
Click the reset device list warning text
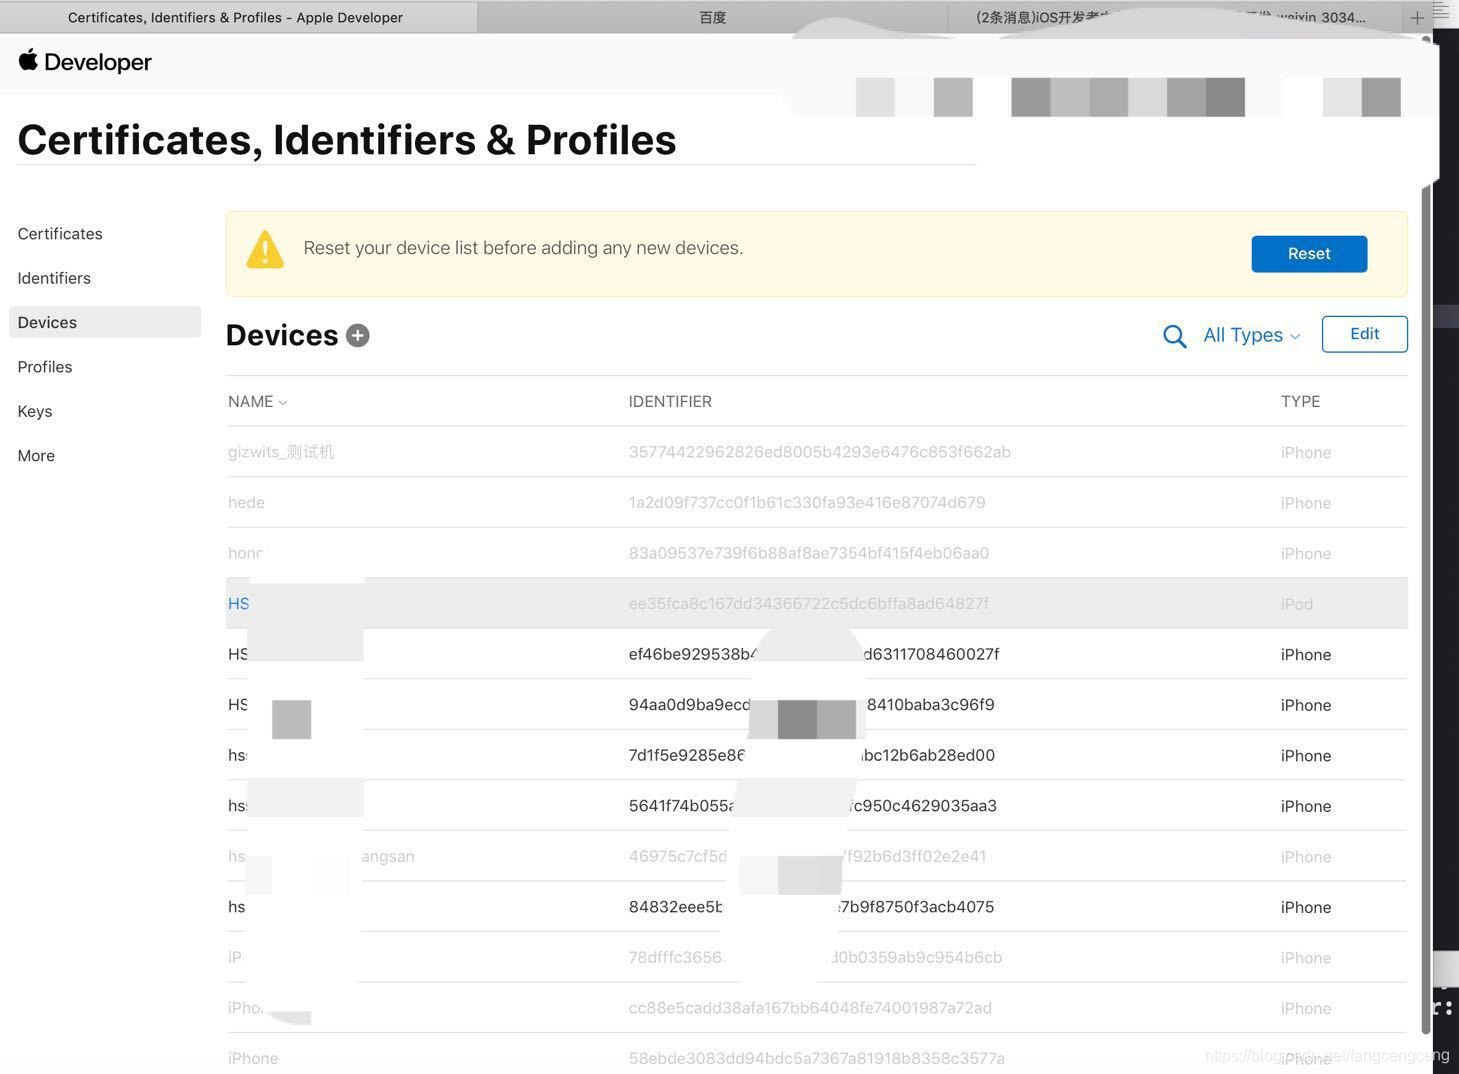pyautogui.click(x=523, y=248)
